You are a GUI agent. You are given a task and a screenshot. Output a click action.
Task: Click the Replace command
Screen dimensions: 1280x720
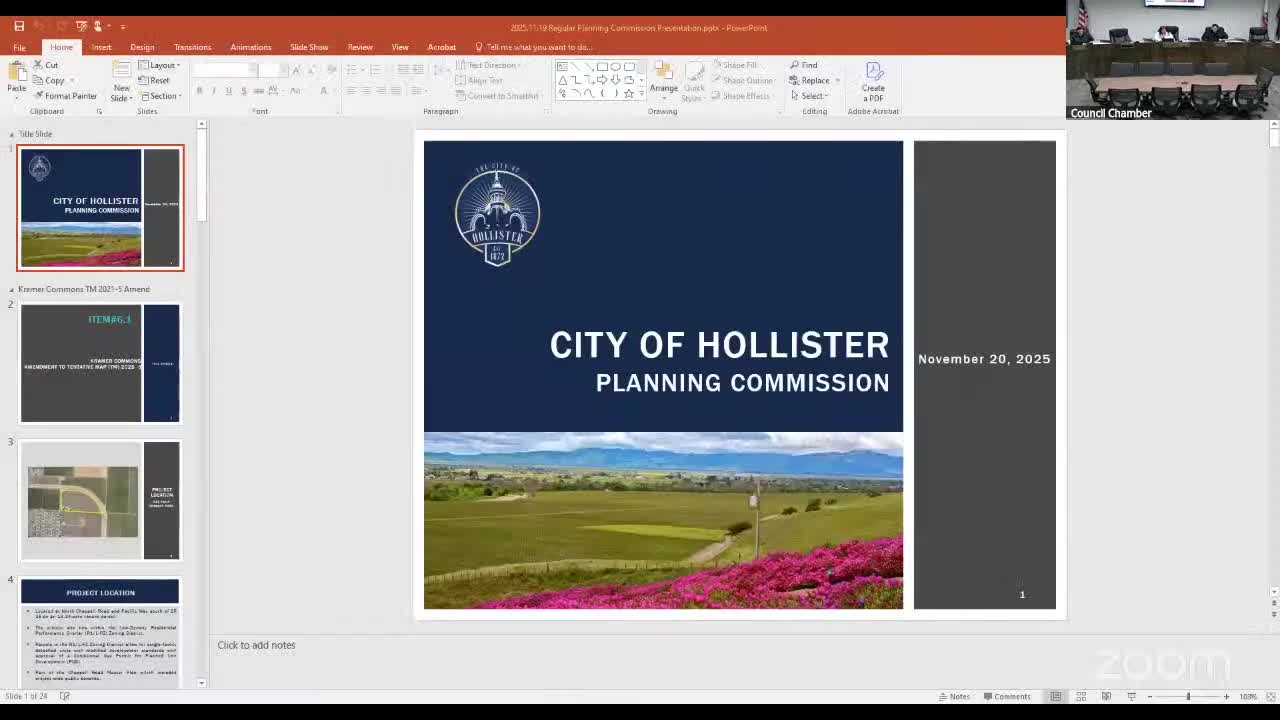[810, 80]
